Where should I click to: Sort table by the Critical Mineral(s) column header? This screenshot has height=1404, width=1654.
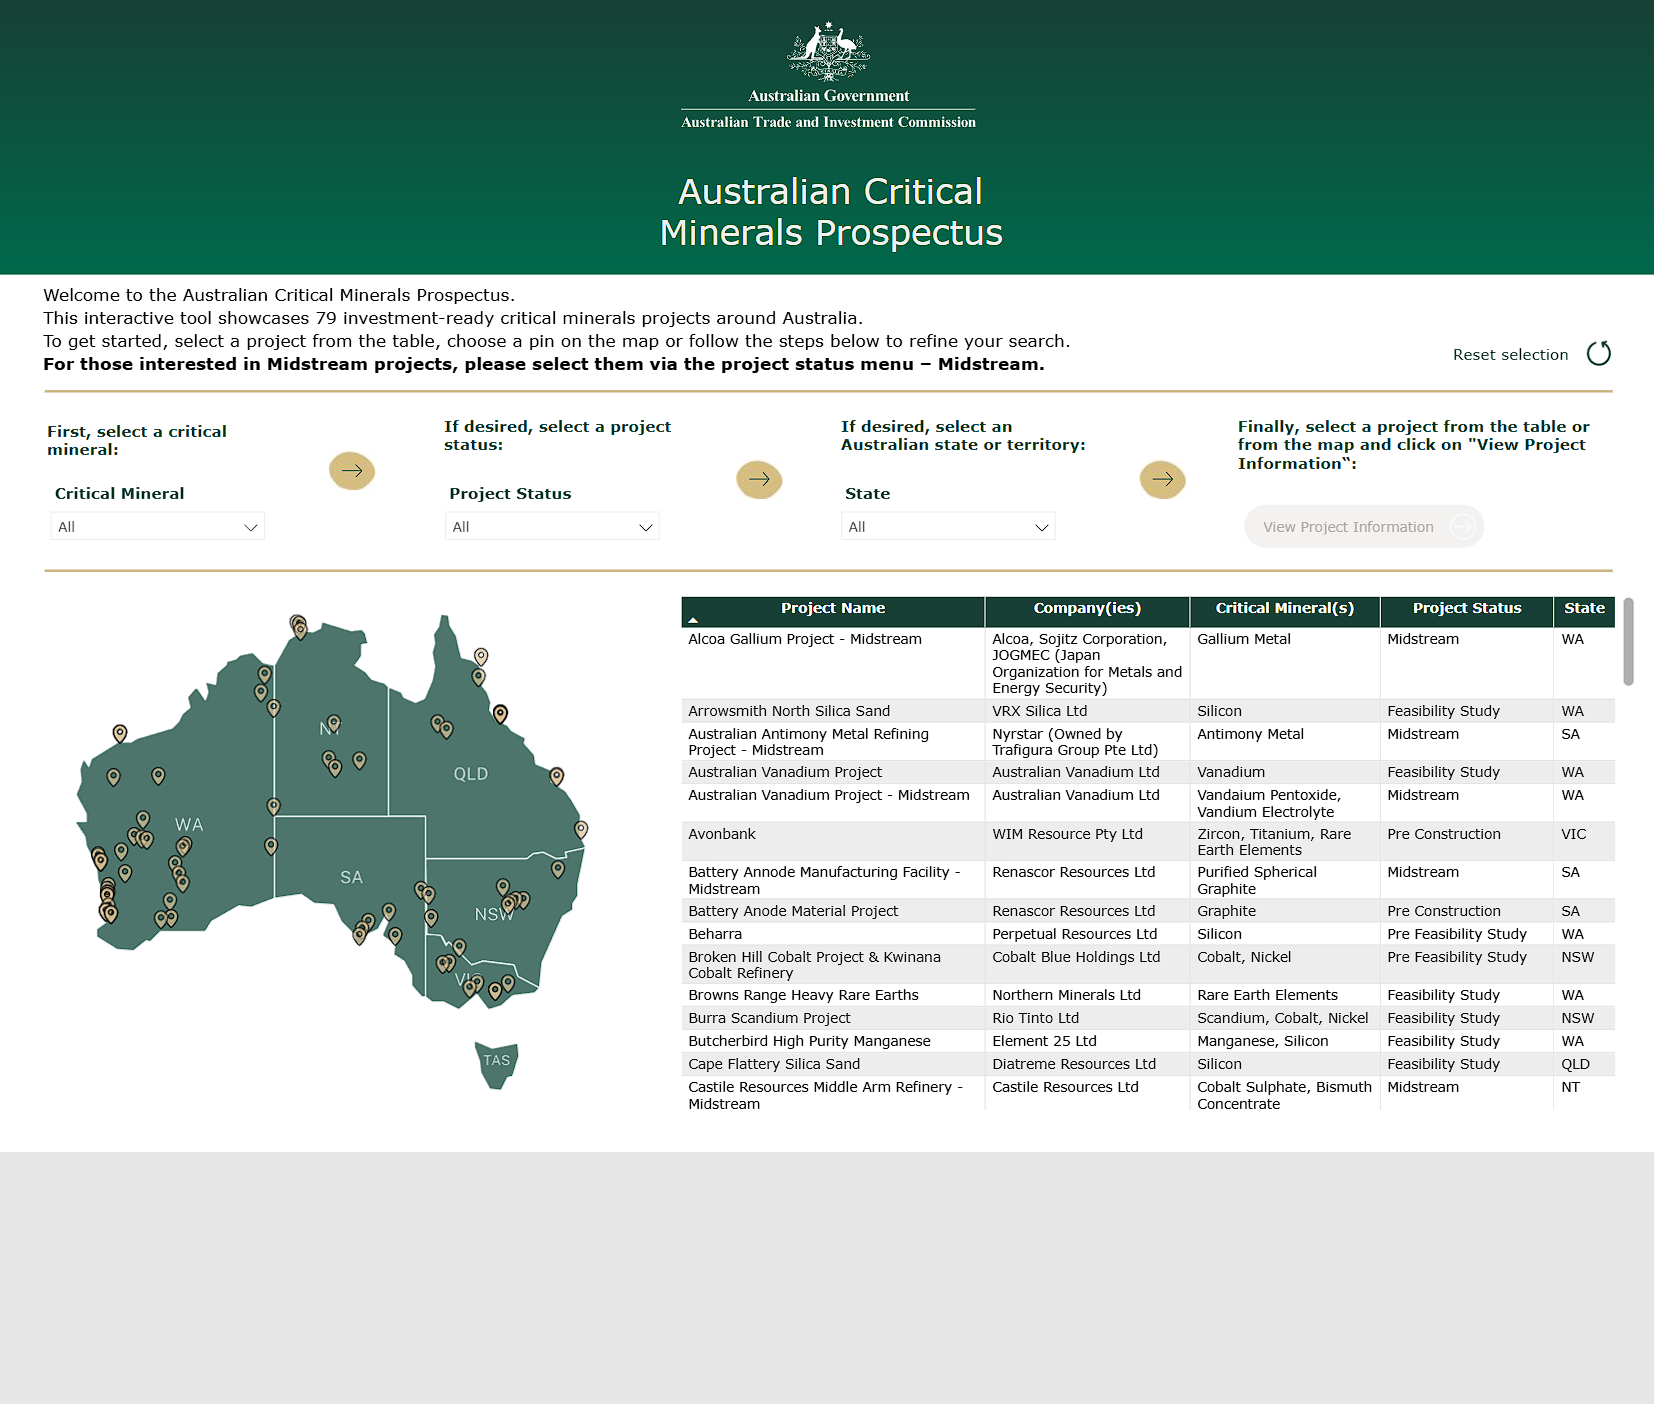click(x=1285, y=608)
